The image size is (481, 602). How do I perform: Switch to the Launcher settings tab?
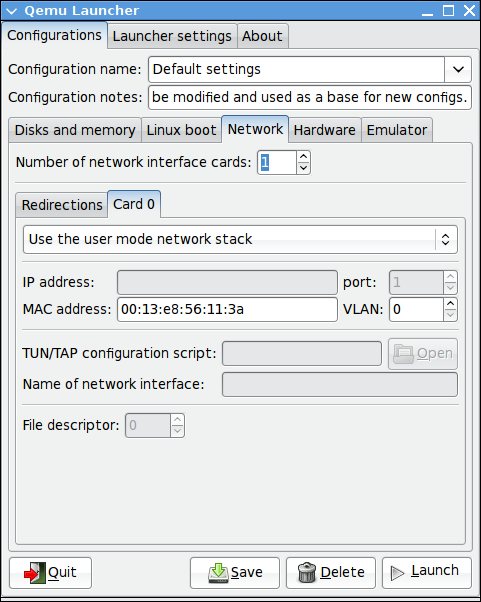(x=172, y=36)
